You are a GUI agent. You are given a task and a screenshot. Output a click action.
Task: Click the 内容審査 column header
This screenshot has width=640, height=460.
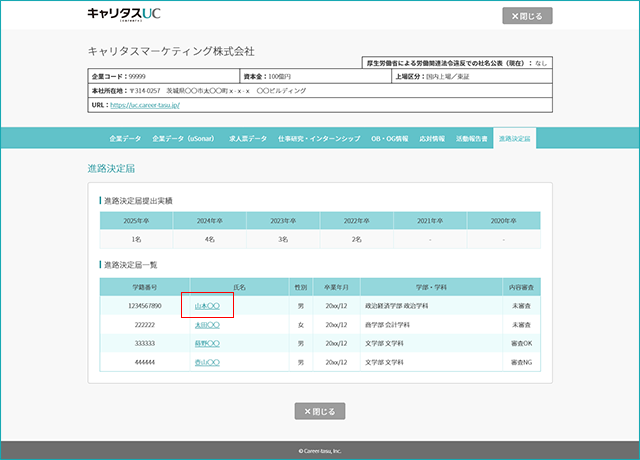click(521, 287)
